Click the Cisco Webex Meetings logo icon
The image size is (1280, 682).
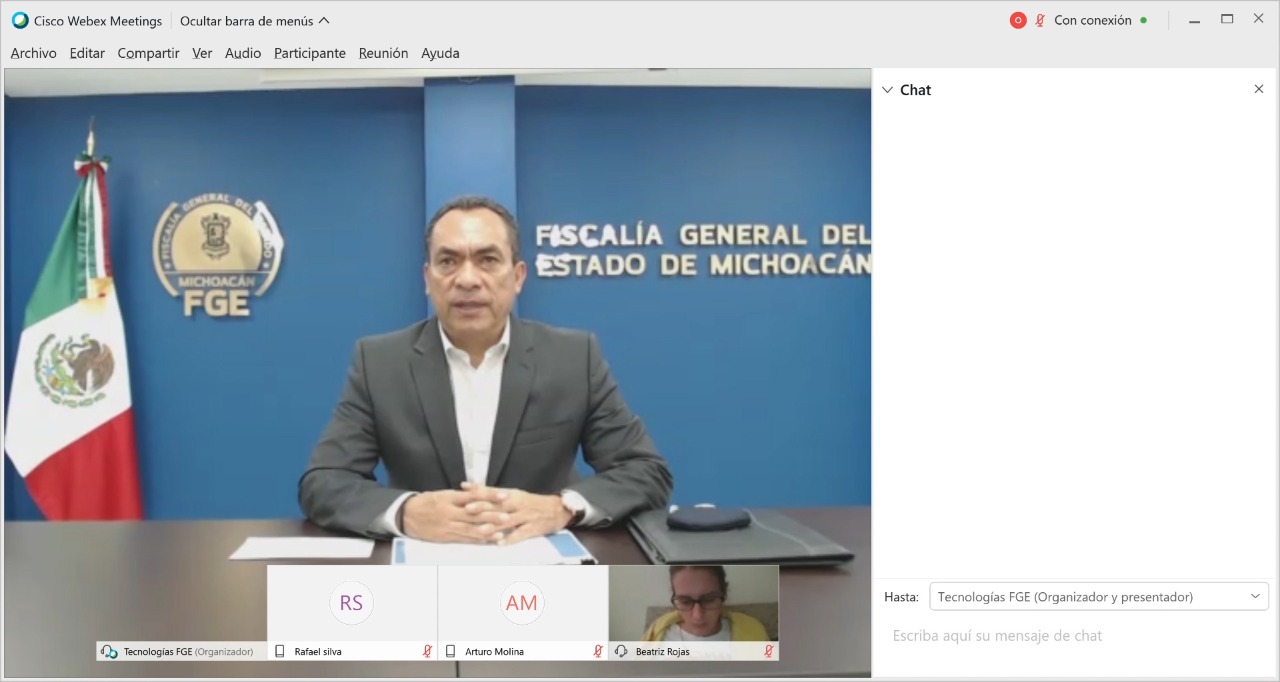(20, 20)
